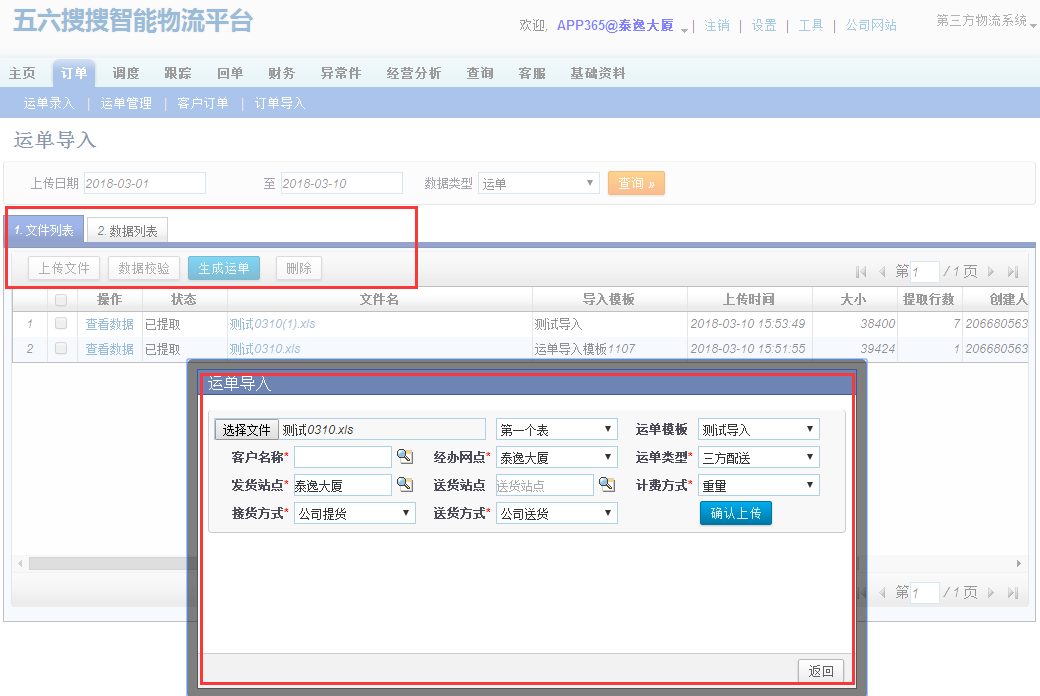The width and height of the screenshot is (1040, 696).
Task: Go to first page in top pager
Action: (861, 272)
